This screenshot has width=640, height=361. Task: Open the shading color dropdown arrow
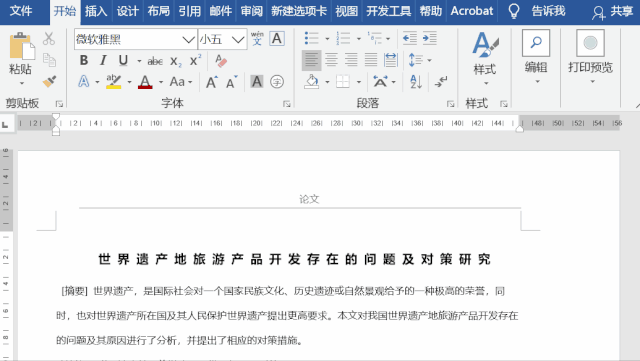coord(327,82)
